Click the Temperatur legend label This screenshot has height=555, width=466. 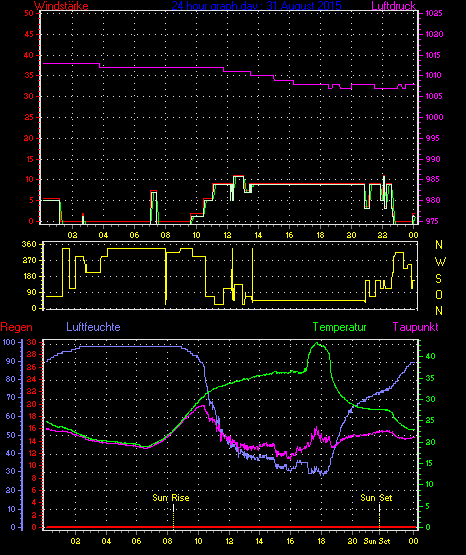340,327
